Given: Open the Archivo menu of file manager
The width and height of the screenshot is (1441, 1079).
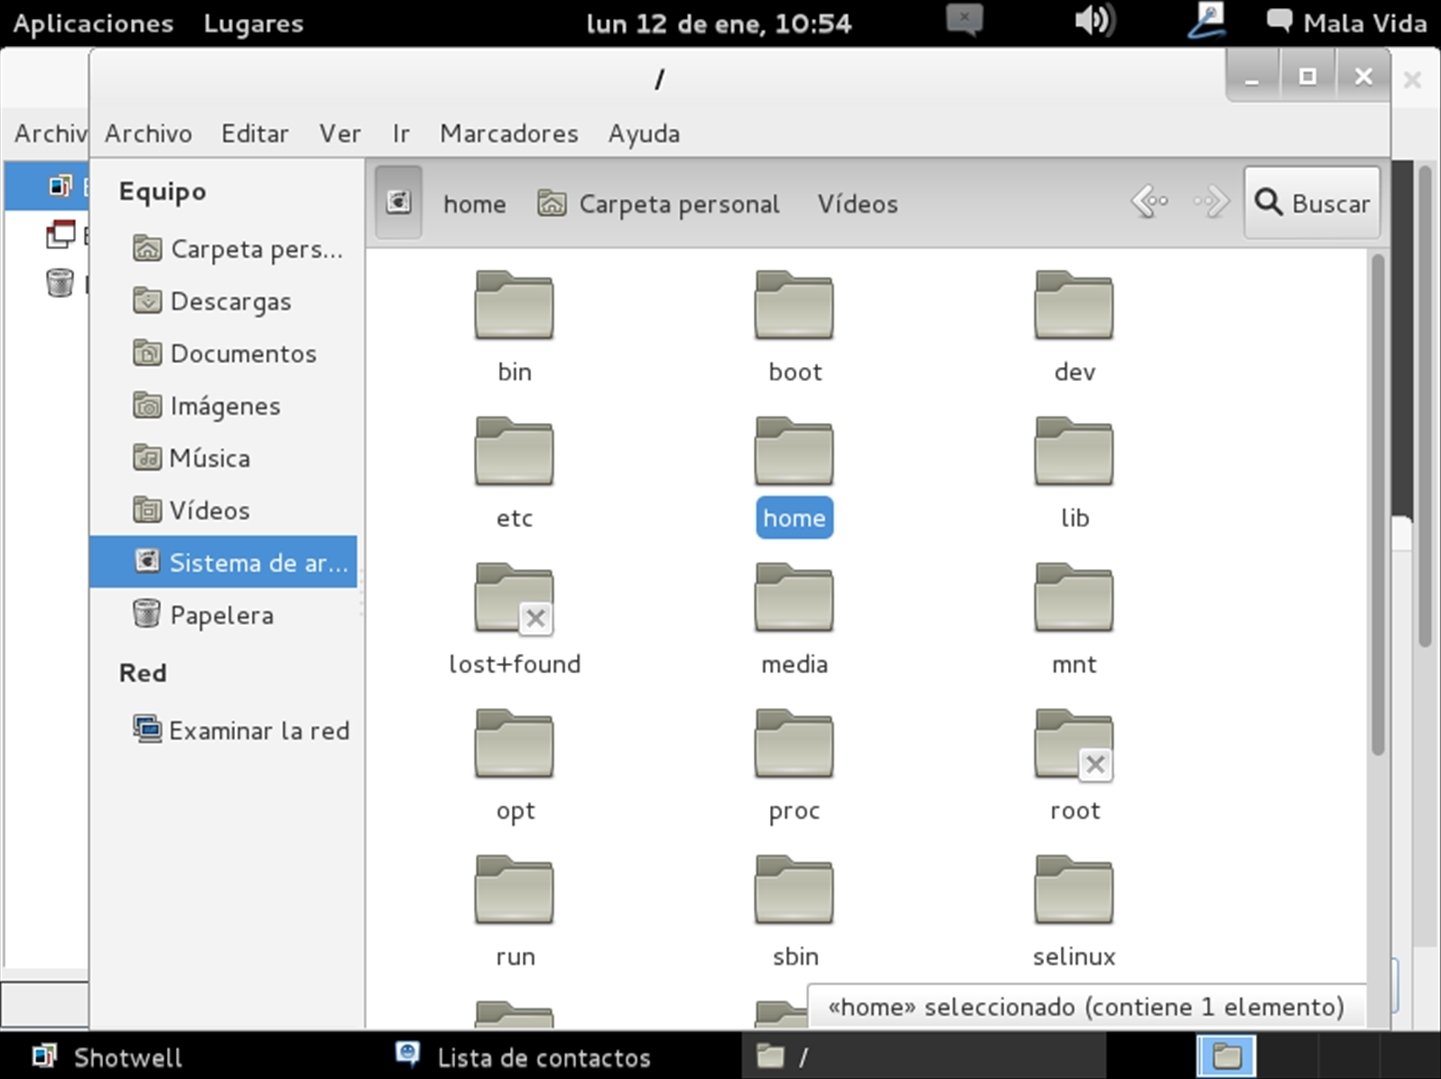Looking at the screenshot, I should coord(148,133).
